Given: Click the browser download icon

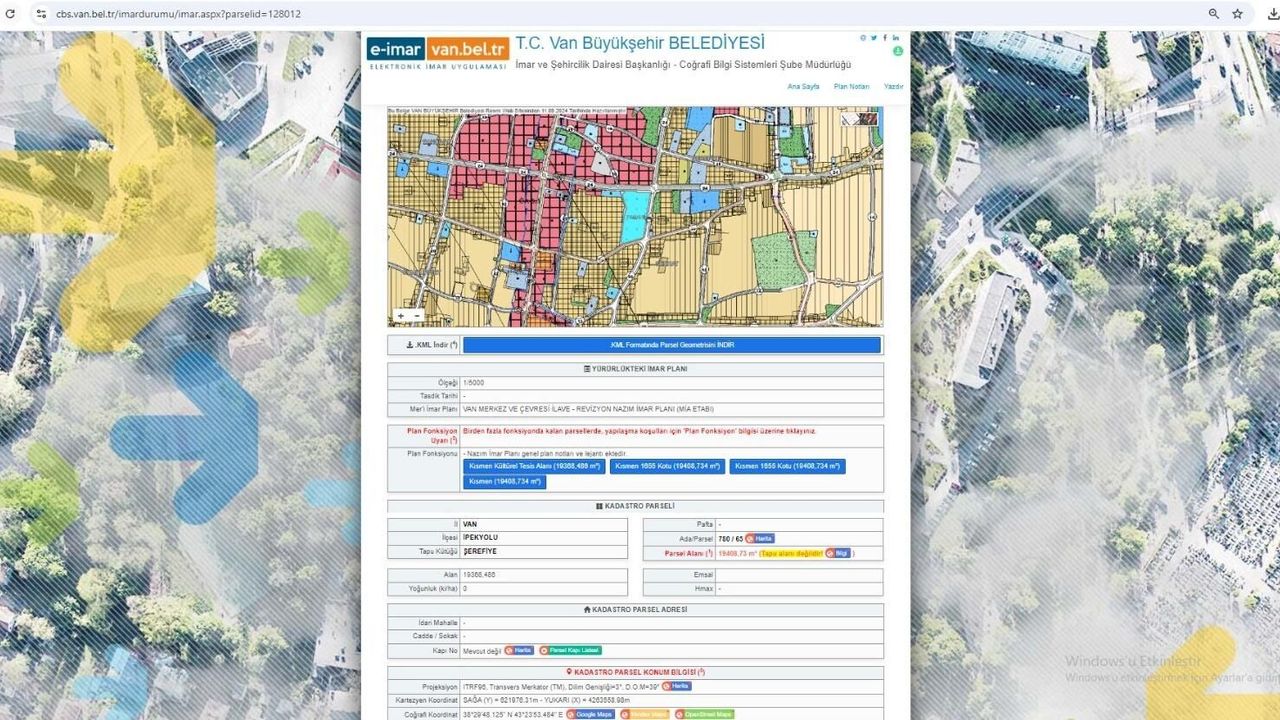Looking at the screenshot, I should click(1272, 14).
